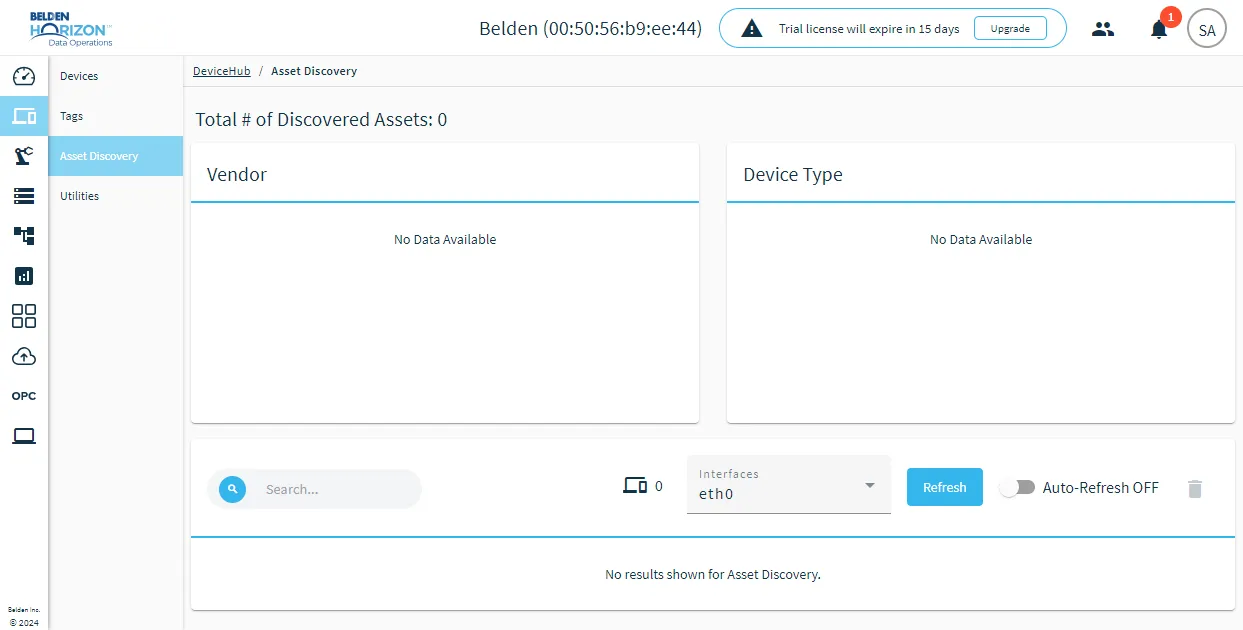Screen dimensions: 1243x630
Task: Open the dashboard gauge icon in sidebar
Action: coord(24,76)
